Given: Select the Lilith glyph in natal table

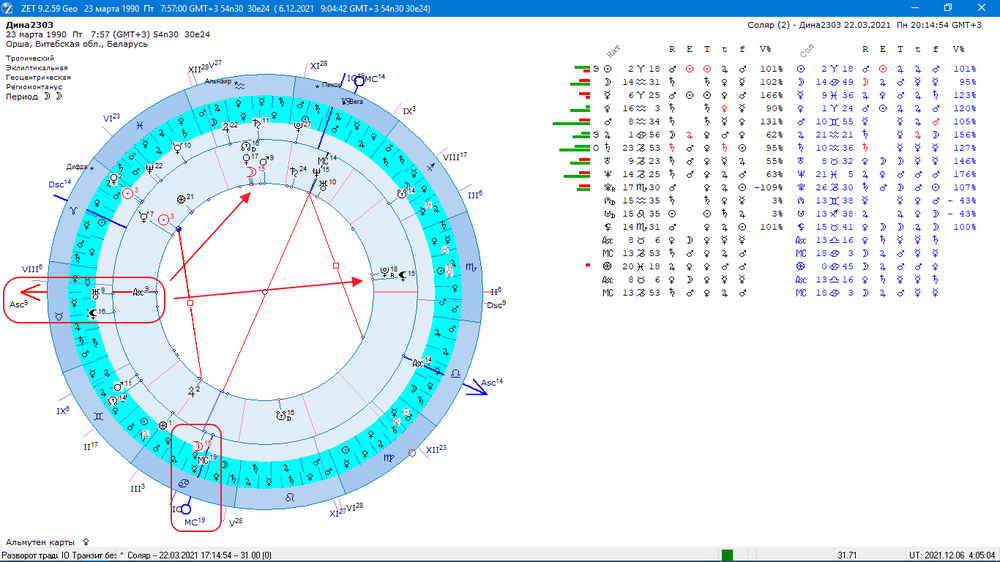Looking at the screenshot, I should pos(608,227).
